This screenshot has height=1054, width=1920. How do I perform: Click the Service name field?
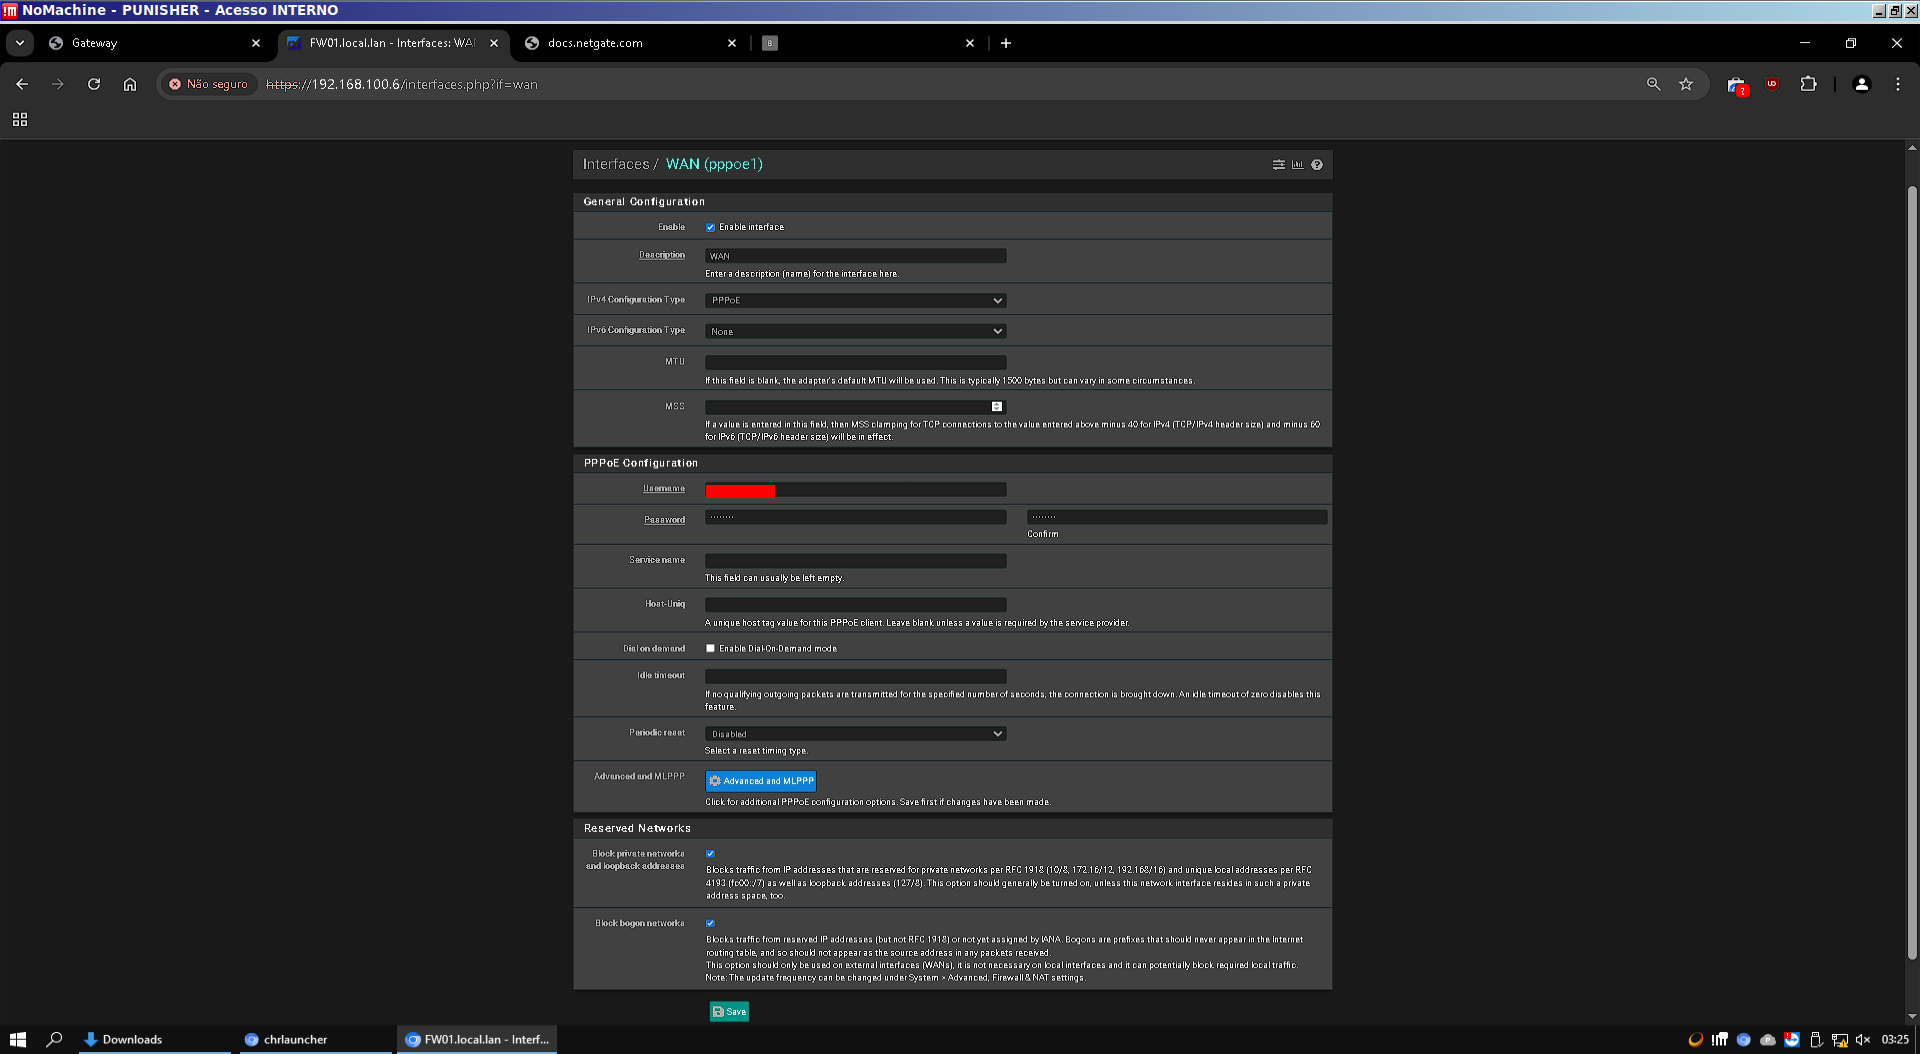tap(855, 561)
